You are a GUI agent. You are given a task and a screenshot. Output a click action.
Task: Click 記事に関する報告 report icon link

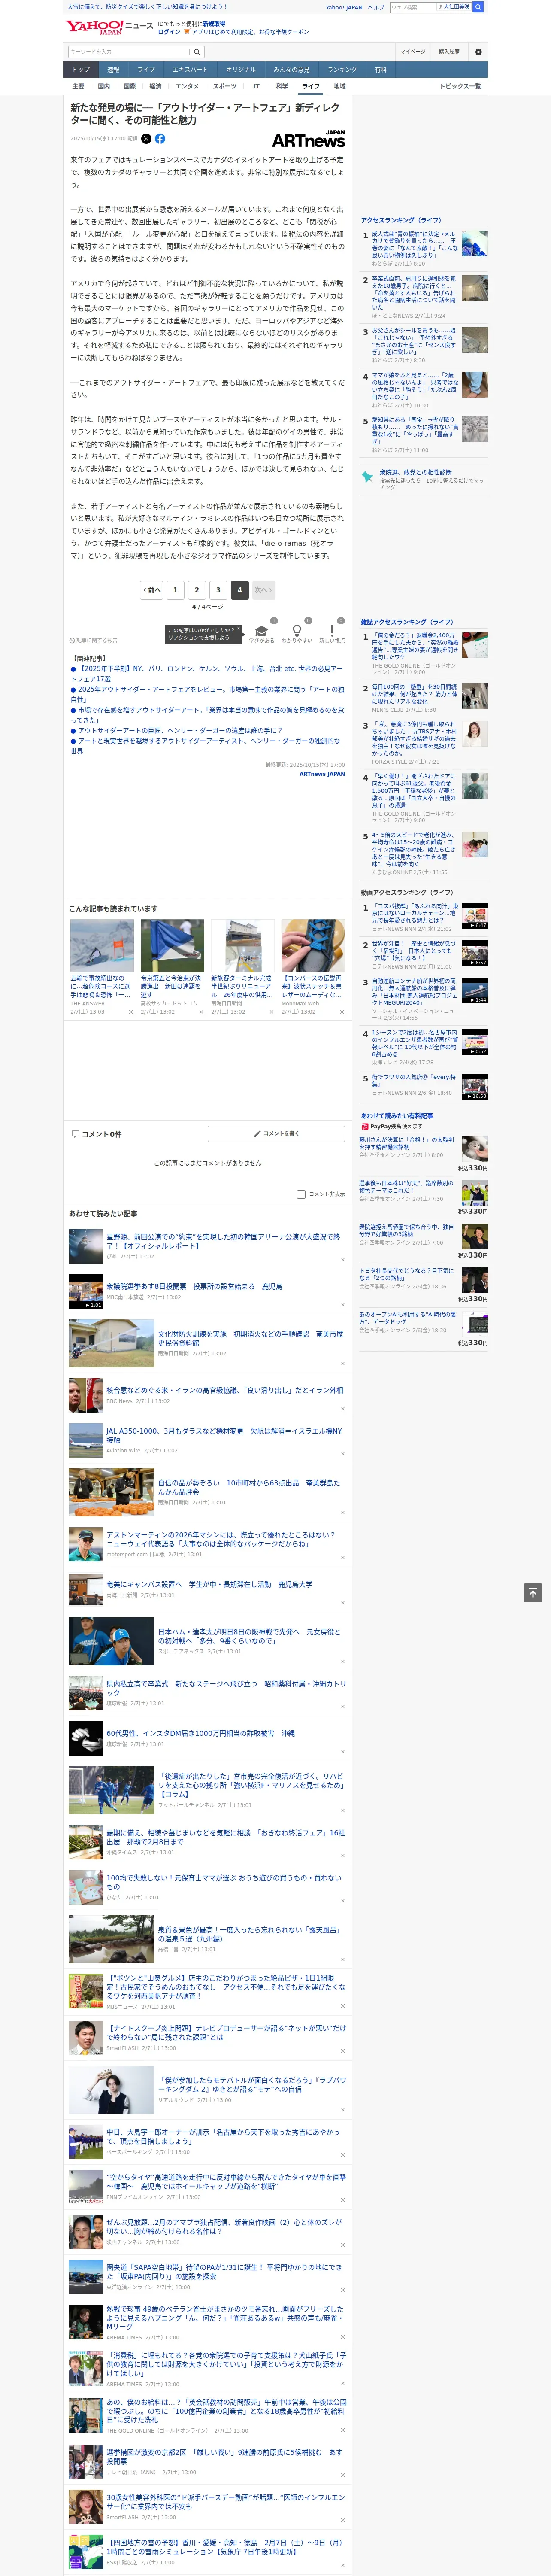click(x=93, y=640)
